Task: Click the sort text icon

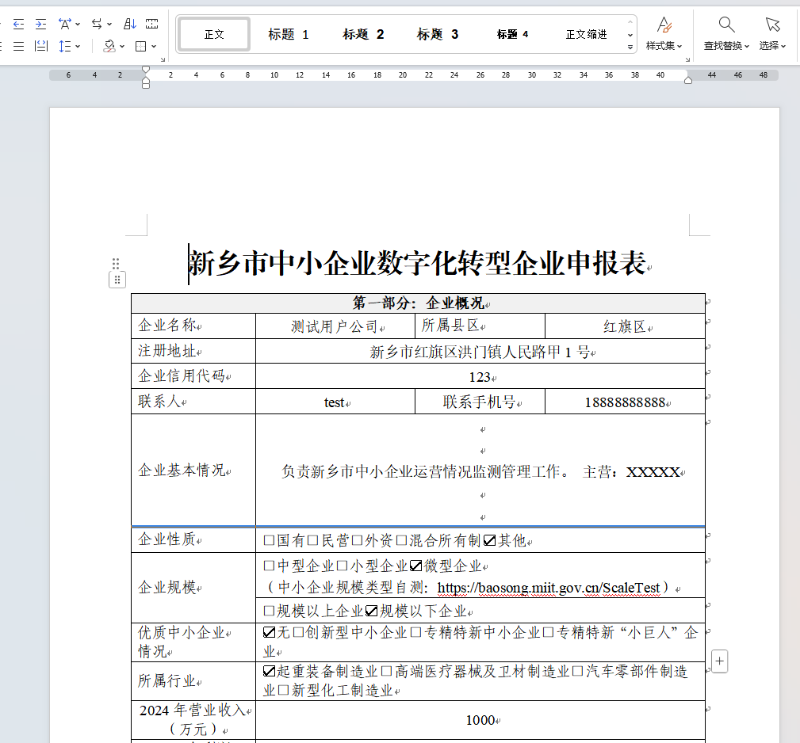Action: tap(130, 23)
